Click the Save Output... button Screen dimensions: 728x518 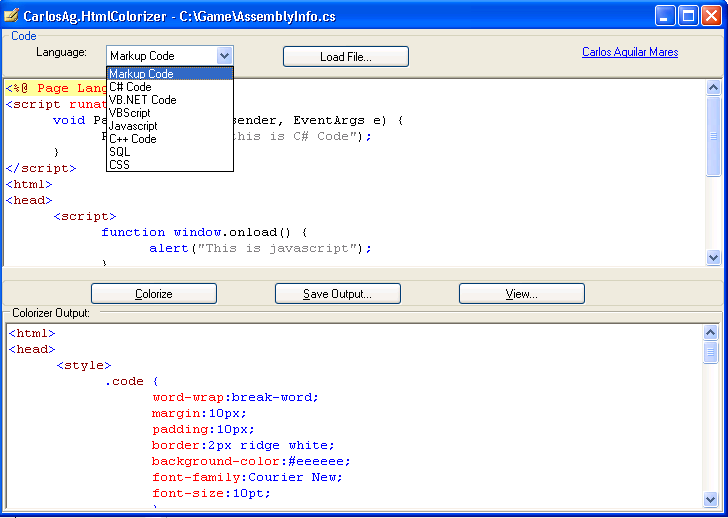(338, 294)
